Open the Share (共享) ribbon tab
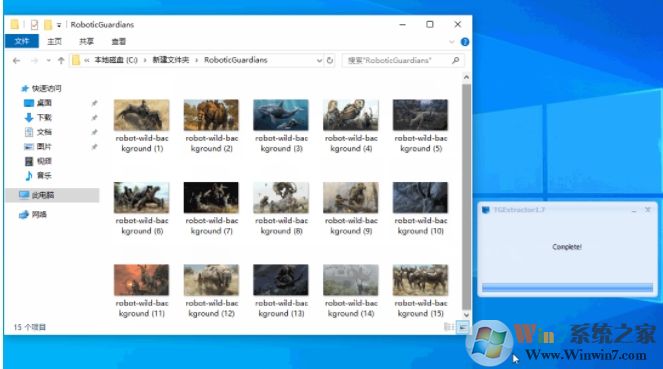The width and height of the screenshot is (663, 369). tap(86, 41)
